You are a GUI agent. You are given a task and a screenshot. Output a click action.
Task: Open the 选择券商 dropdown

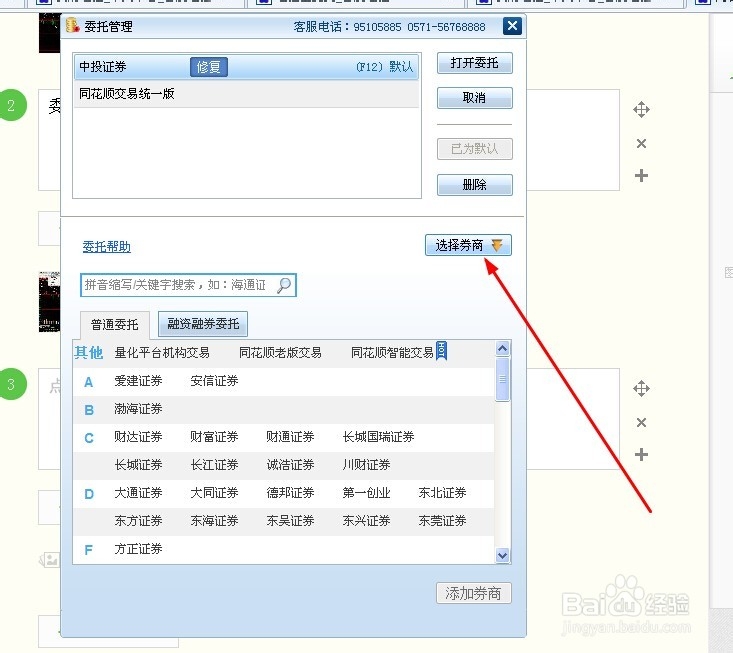(468, 245)
